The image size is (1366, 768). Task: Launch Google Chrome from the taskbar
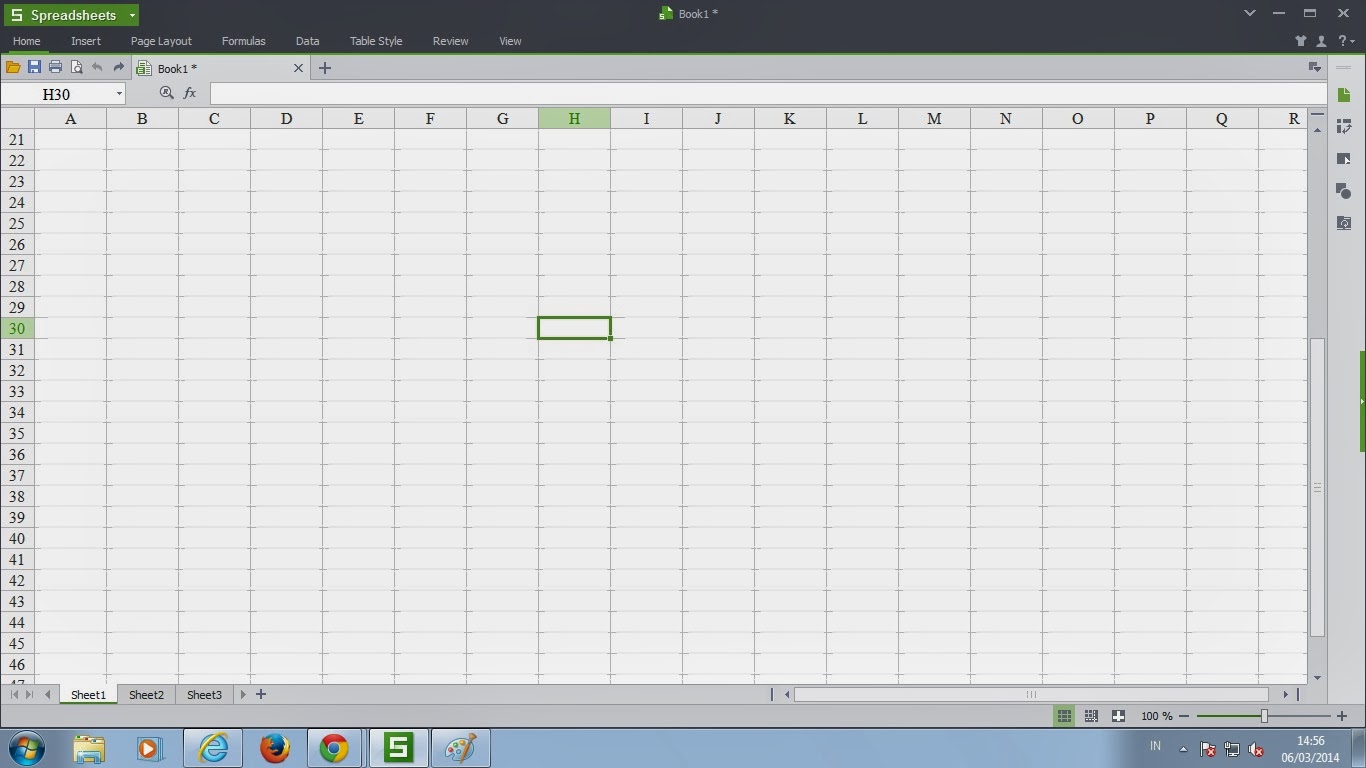(x=336, y=748)
